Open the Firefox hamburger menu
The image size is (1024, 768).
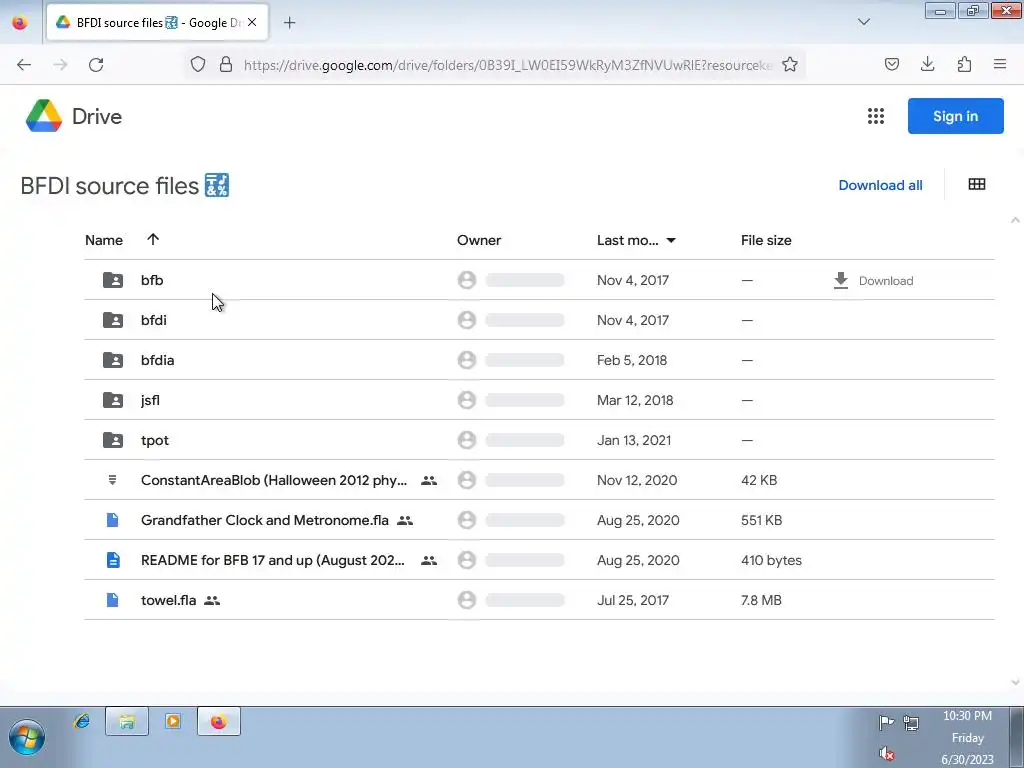coord(1000,64)
